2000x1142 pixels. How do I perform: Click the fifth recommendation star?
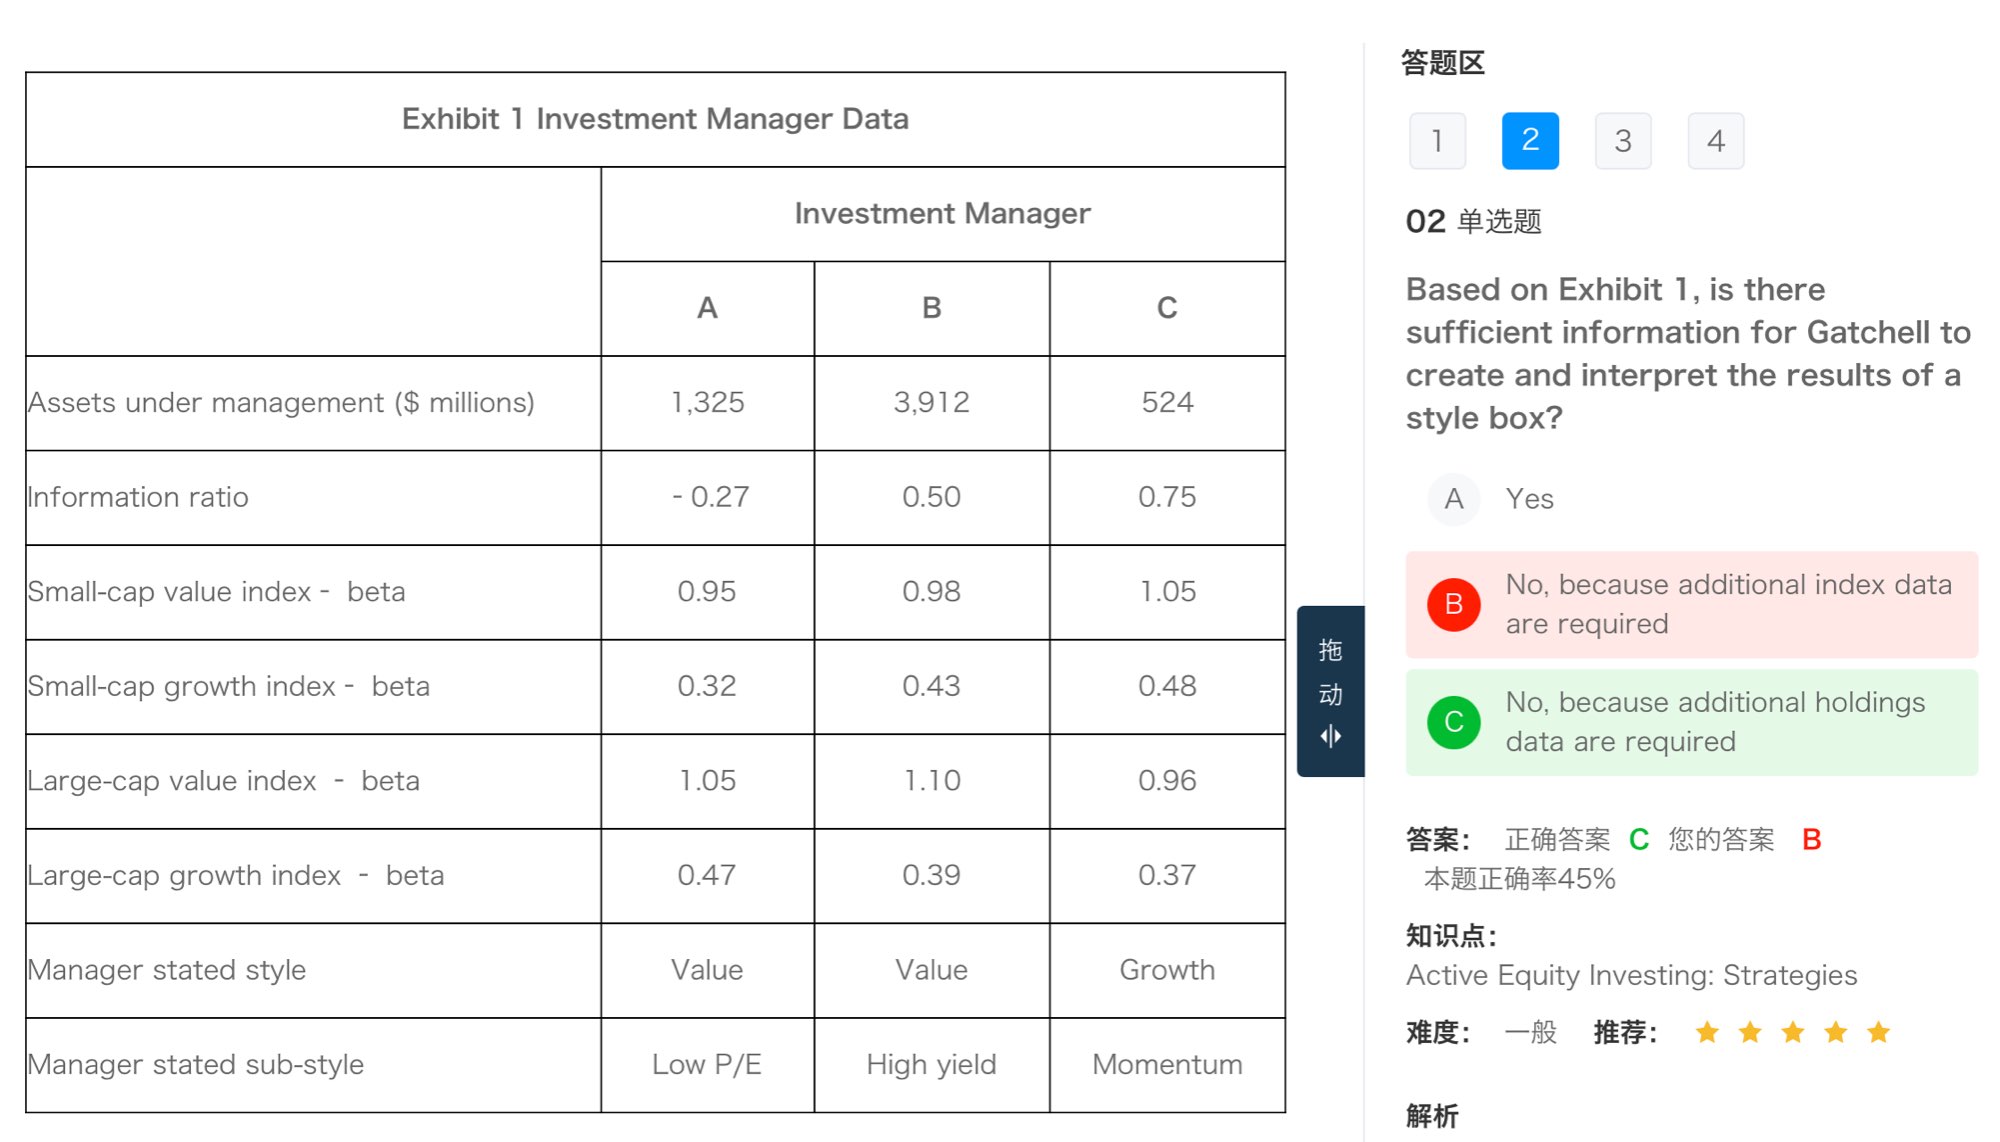click(1879, 1032)
